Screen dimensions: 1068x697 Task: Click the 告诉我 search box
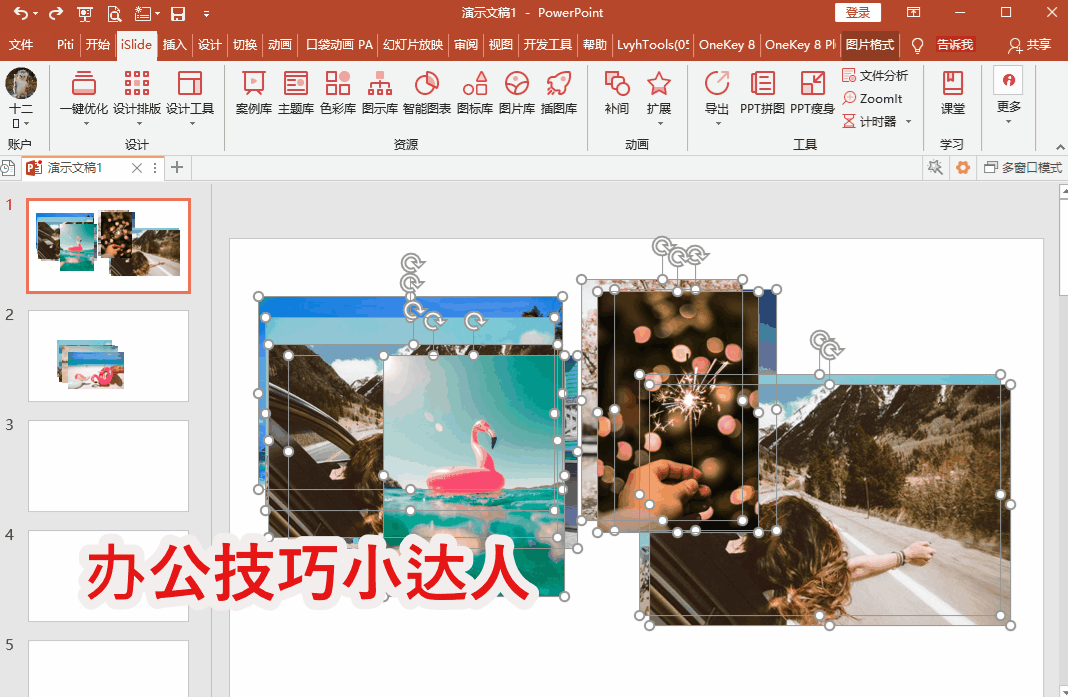pos(955,44)
